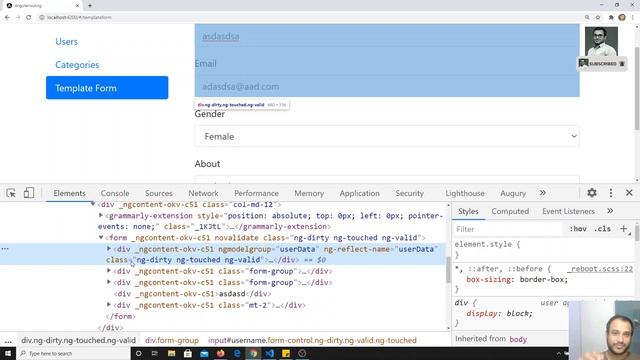The height and width of the screenshot is (360, 640).
Task: Open Visual Studio Code on taskbar
Action: (x=270, y=353)
